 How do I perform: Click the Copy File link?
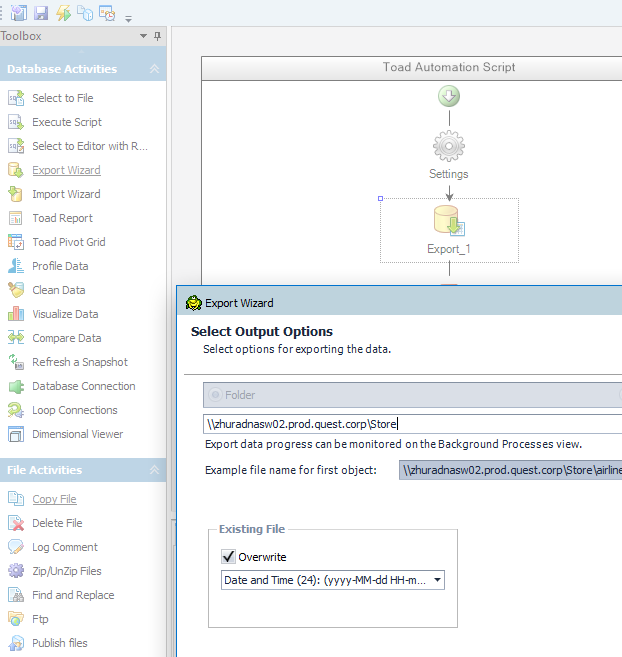tap(54, 499)
